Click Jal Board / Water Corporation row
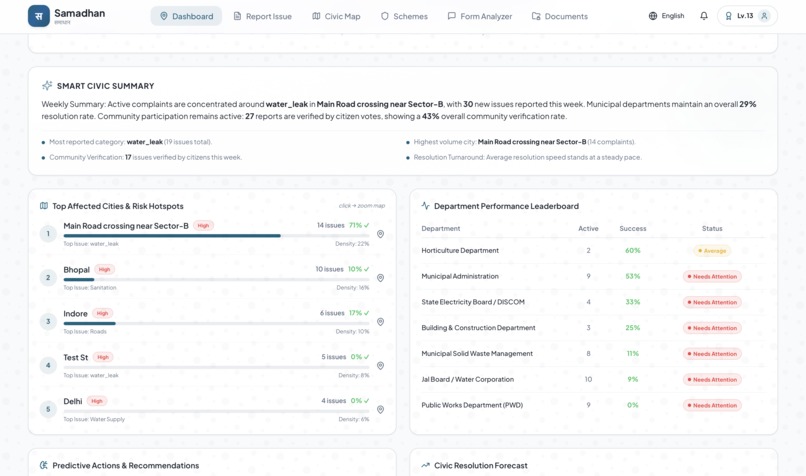 point(593,379)
